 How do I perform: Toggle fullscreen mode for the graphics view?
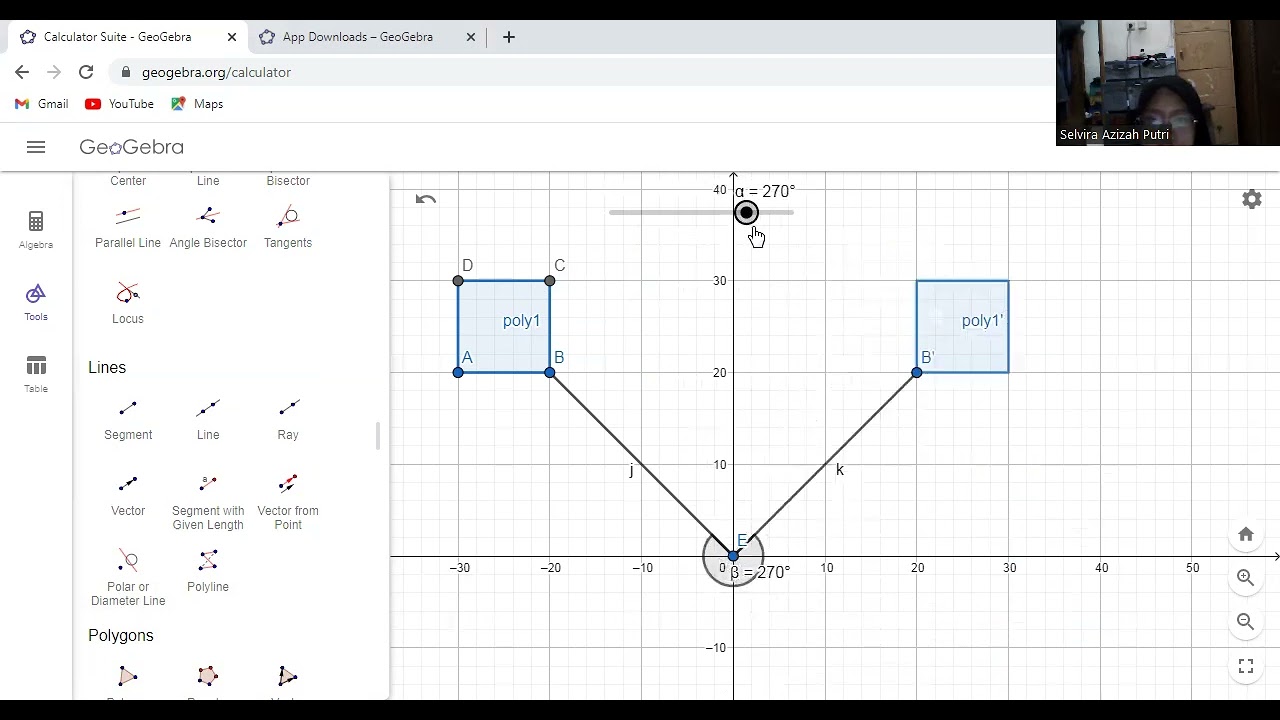point(1245,666)
